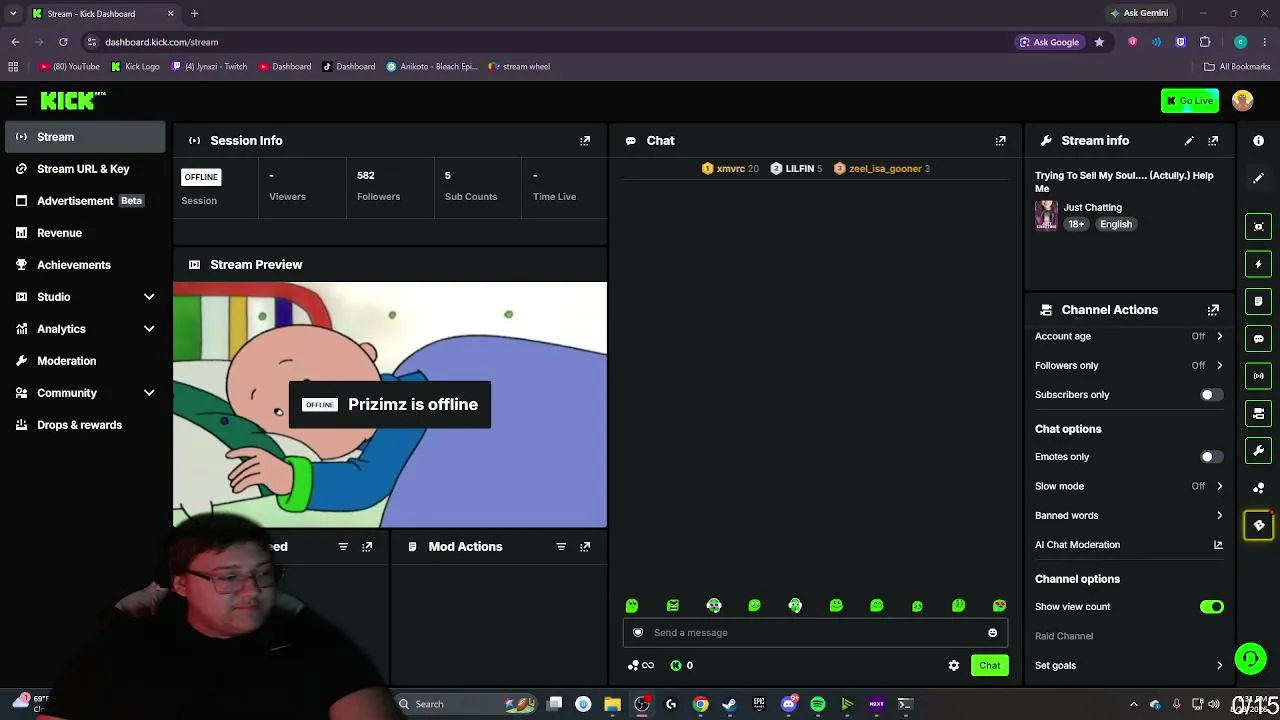The image size is (1280, 720).
Task: Bookmark this page with the star icon
Action: pos(1099,42)
